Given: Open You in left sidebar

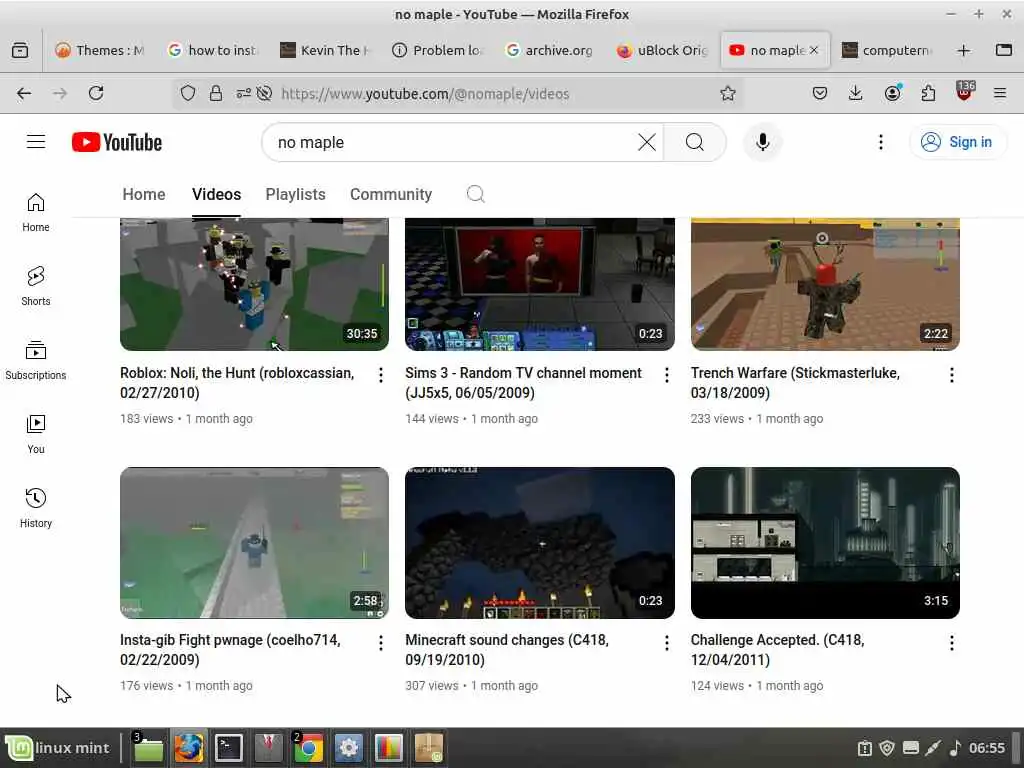Looking at the screenshot, I should [x=36, y=434].
